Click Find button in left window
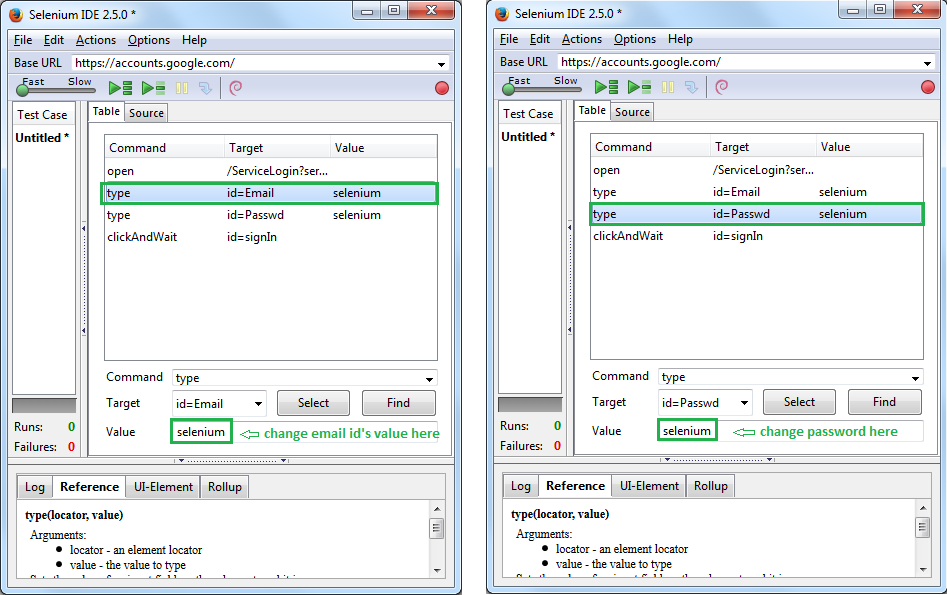Screen dimensions: 947x595 point(399,403)
